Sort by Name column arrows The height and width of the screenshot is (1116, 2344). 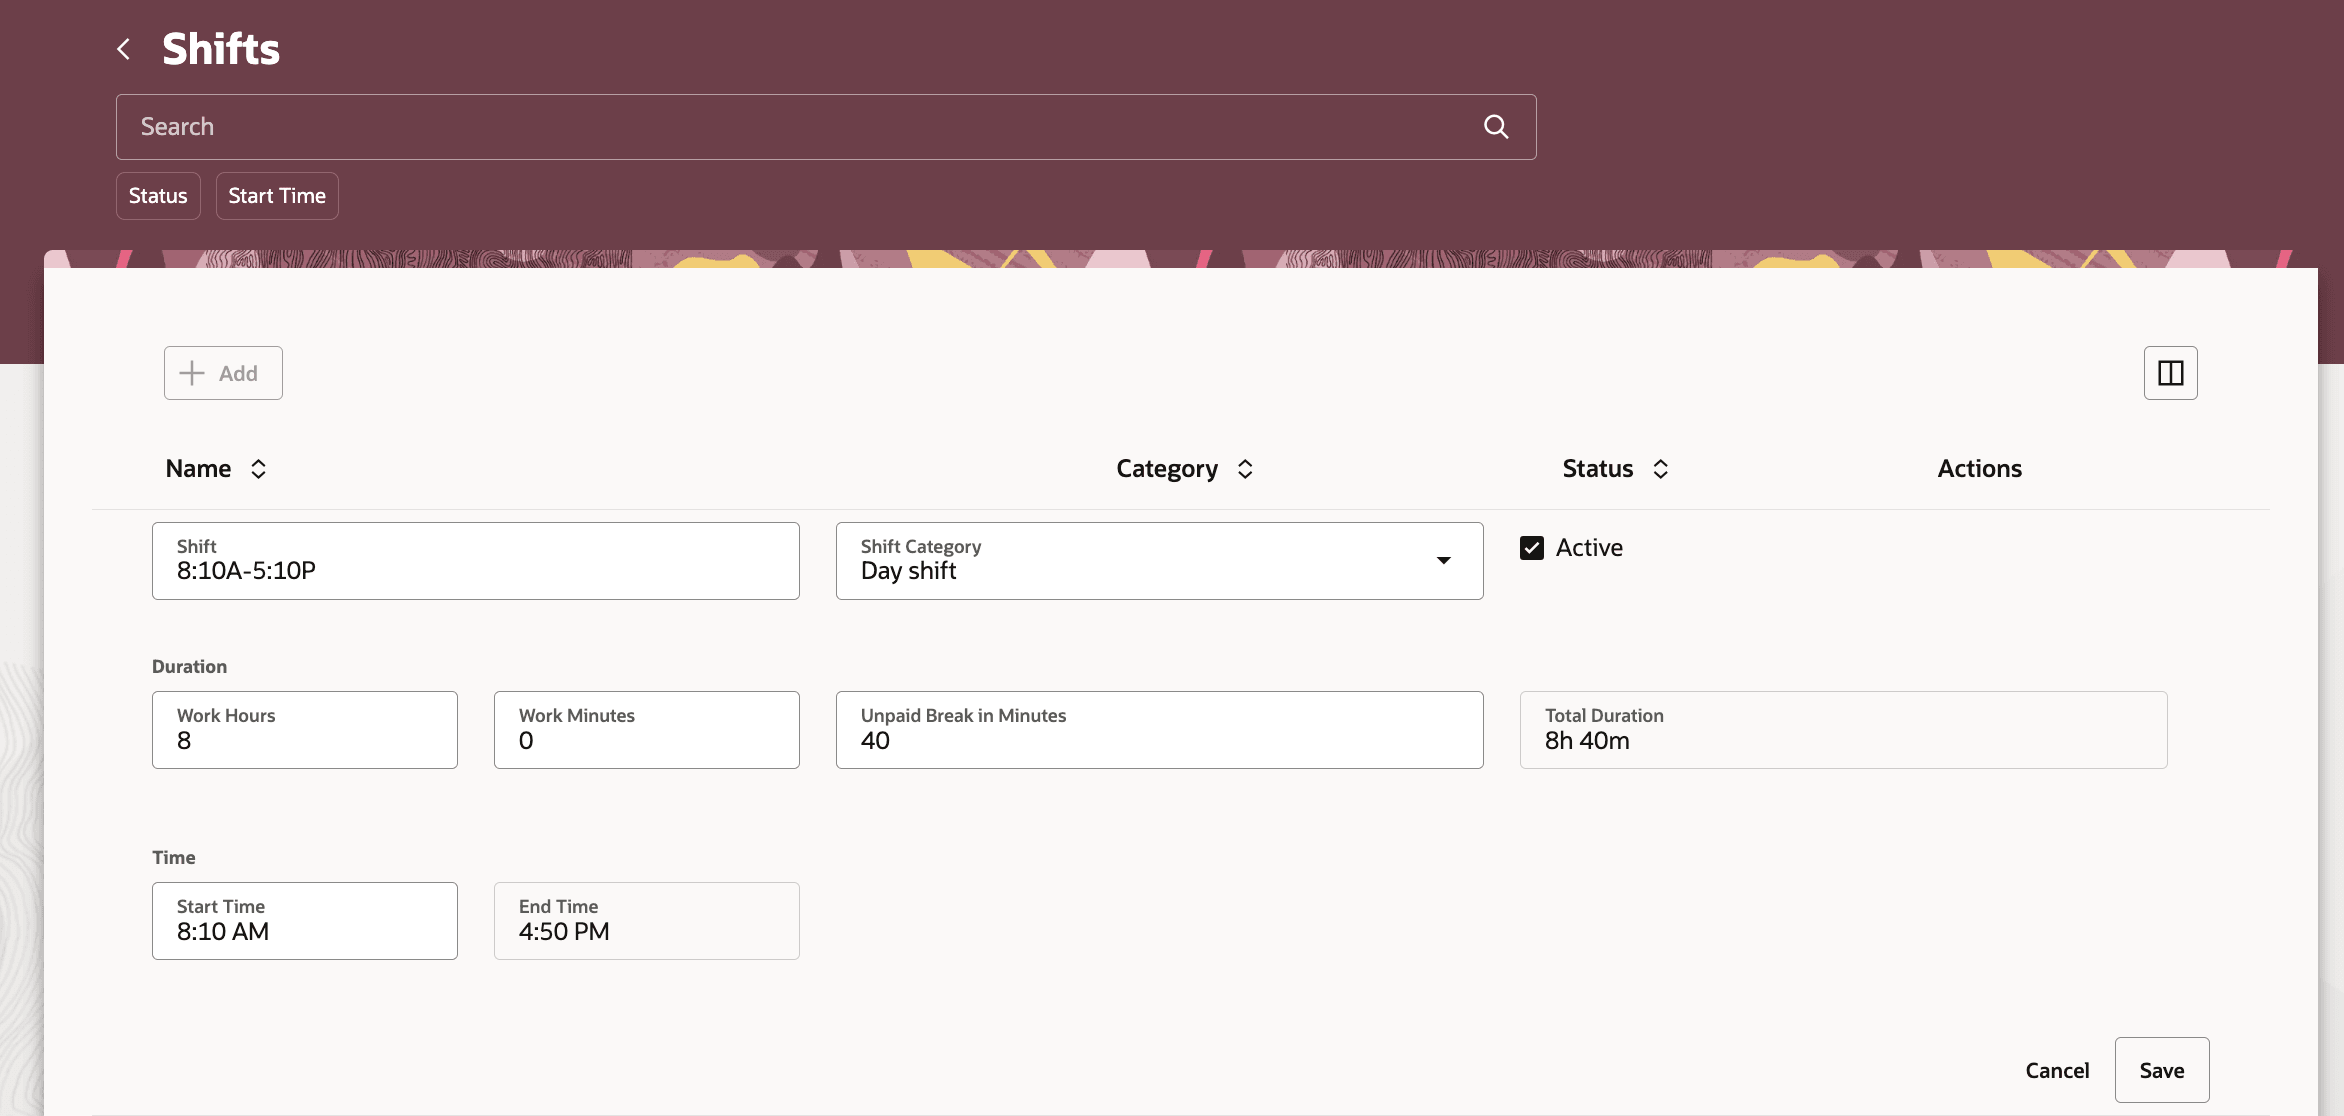coord(258,469)
